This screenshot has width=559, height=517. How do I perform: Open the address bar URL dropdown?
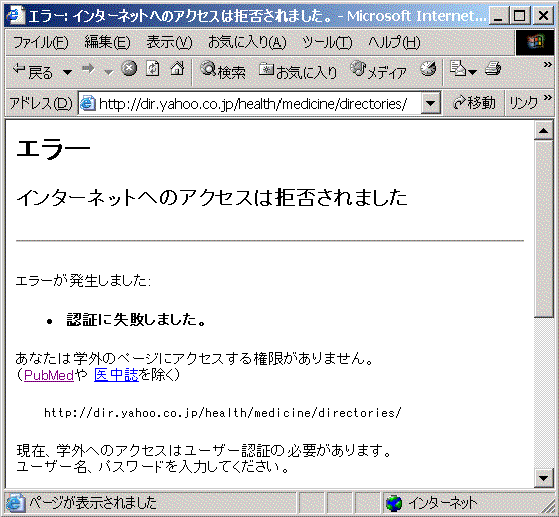click(x=431, y=103)
